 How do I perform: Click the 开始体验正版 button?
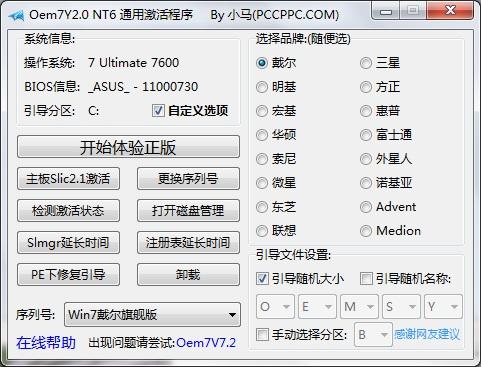coord(128,147)
